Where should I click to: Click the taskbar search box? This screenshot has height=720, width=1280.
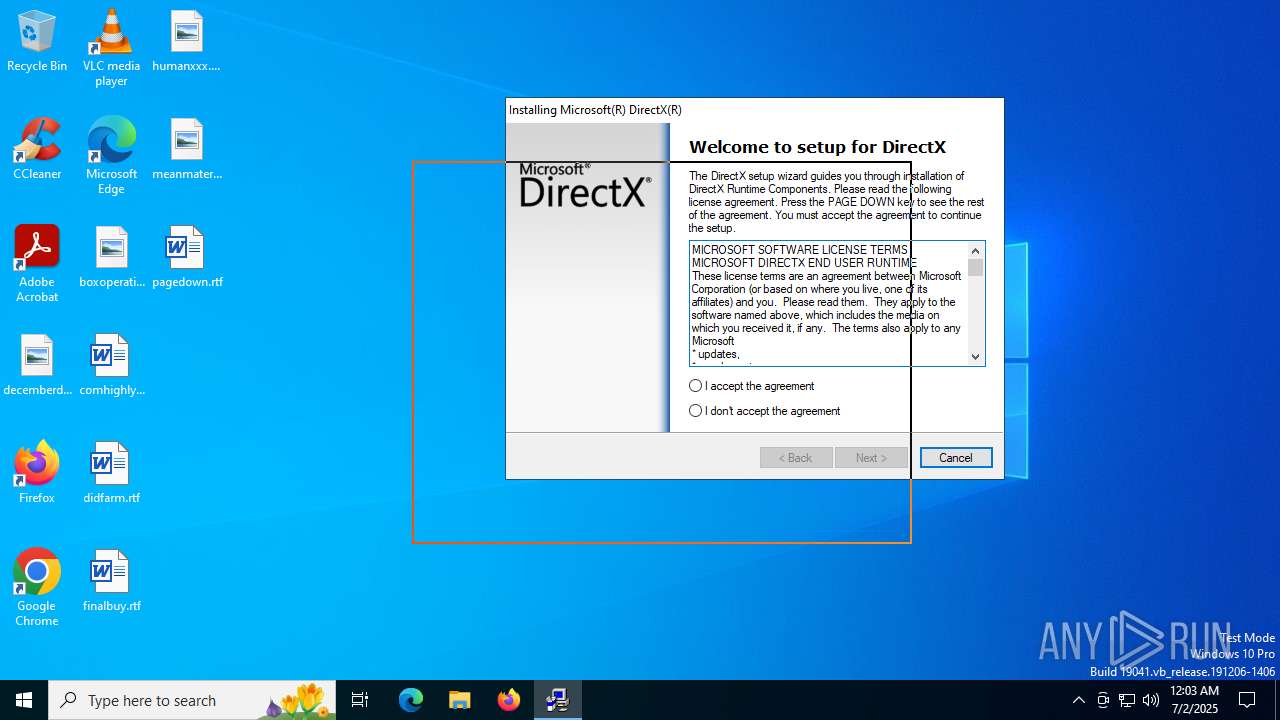pos(192,700)
